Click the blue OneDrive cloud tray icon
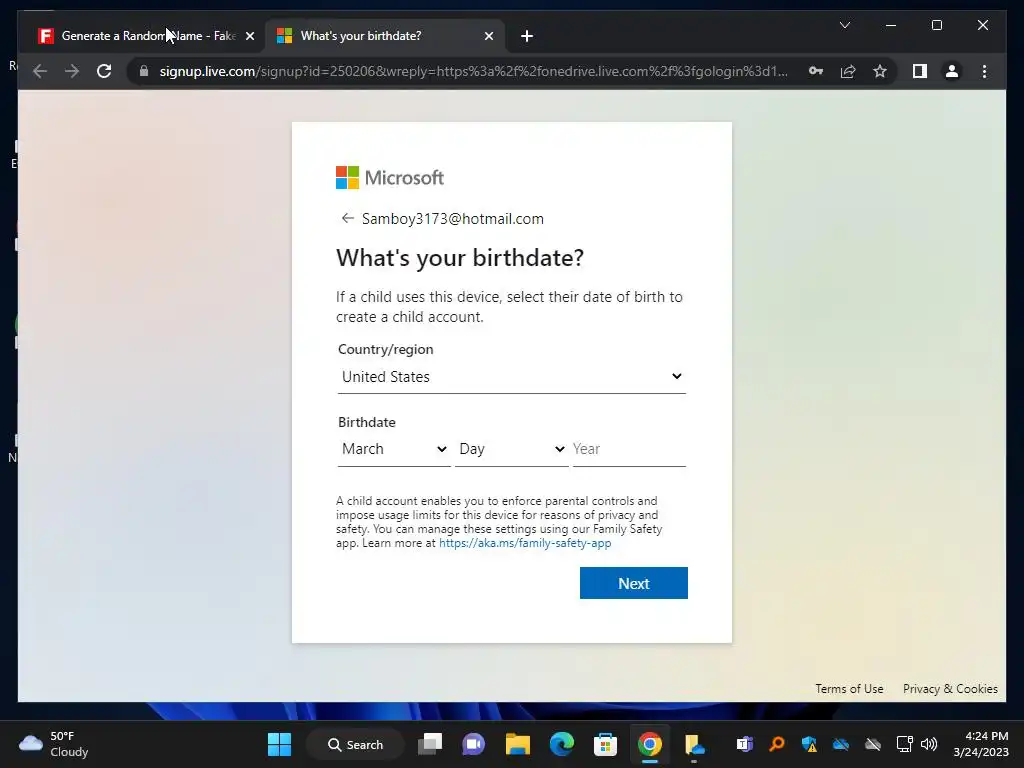The image size is (1024, 768). click(x=841, y=744)
